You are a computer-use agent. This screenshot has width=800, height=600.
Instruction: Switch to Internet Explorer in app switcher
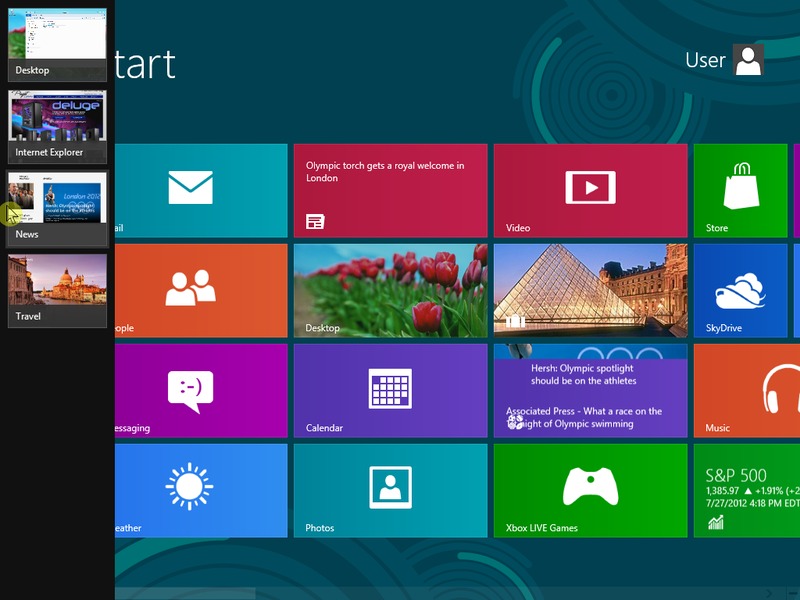tap(57, 124)
